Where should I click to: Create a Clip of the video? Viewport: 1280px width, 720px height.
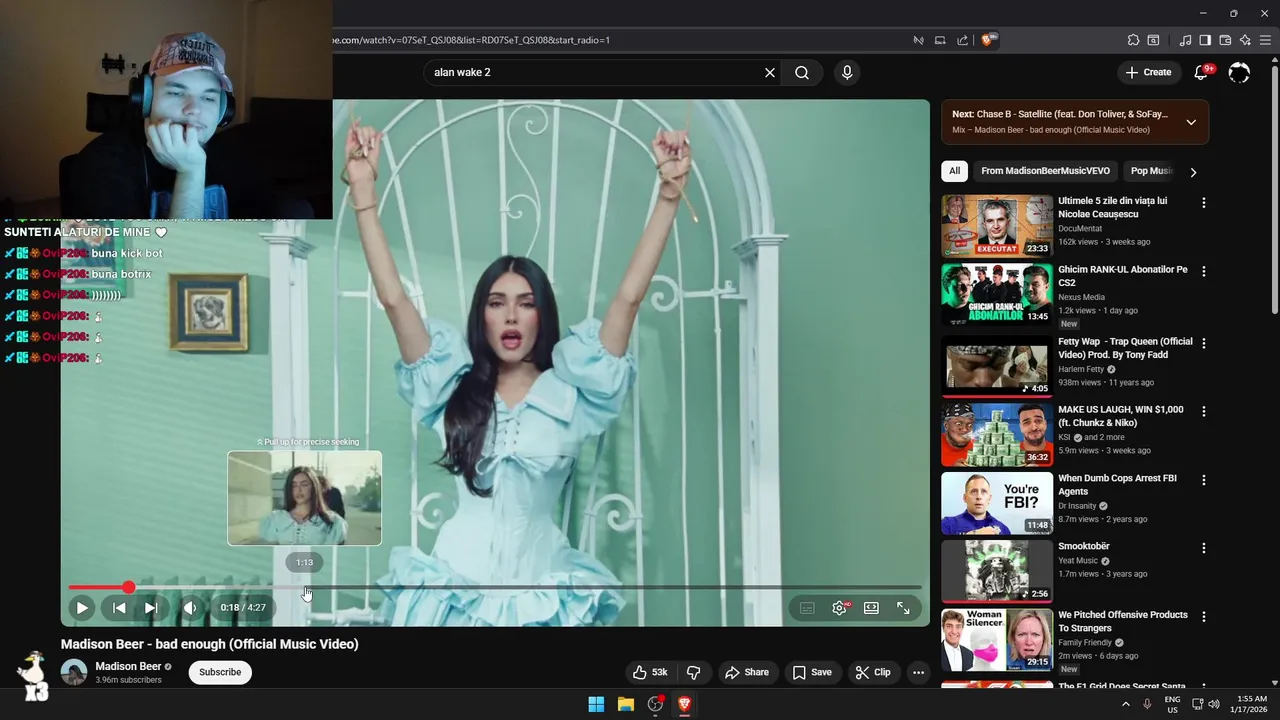click(x=873, y=672)
